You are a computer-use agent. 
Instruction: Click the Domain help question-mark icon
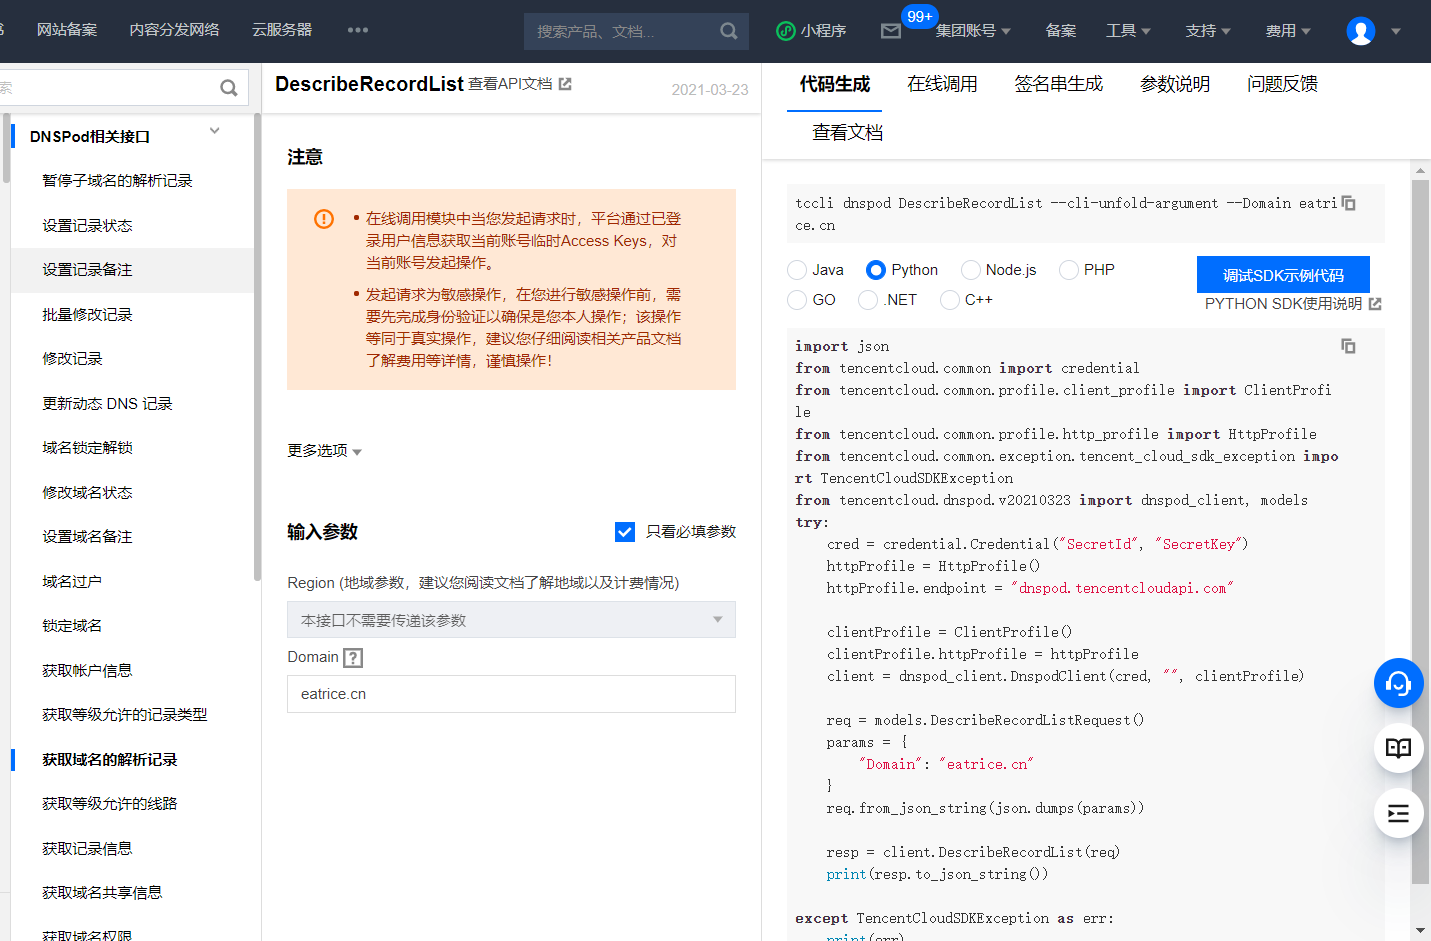(352, 658)
